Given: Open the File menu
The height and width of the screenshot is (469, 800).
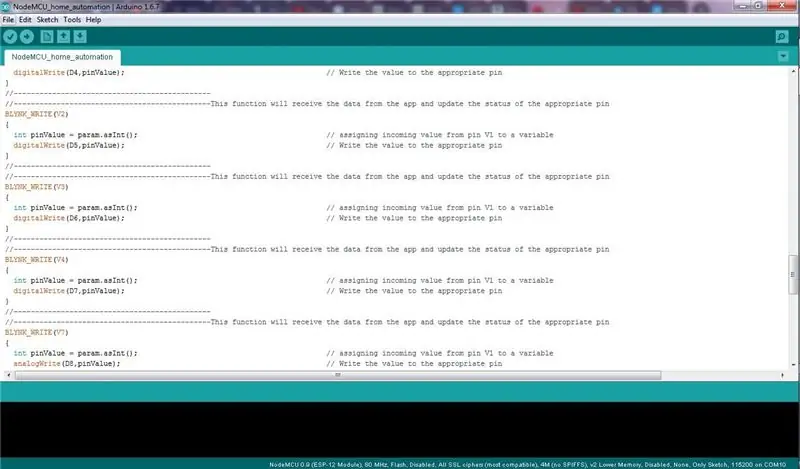Looking at the screenshot, I should coord(8,20).
